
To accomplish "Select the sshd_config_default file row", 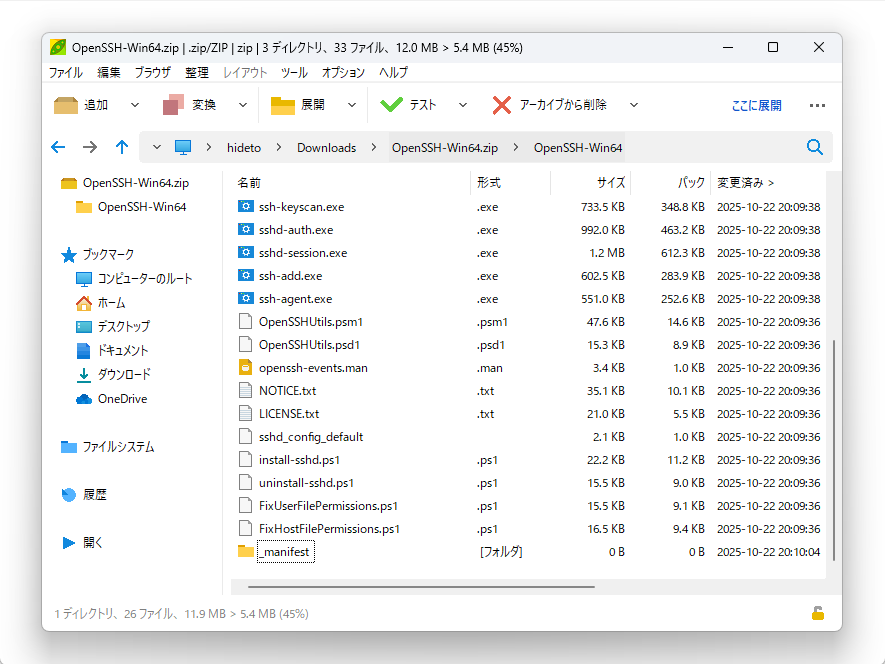I will [x=528, y=436].
